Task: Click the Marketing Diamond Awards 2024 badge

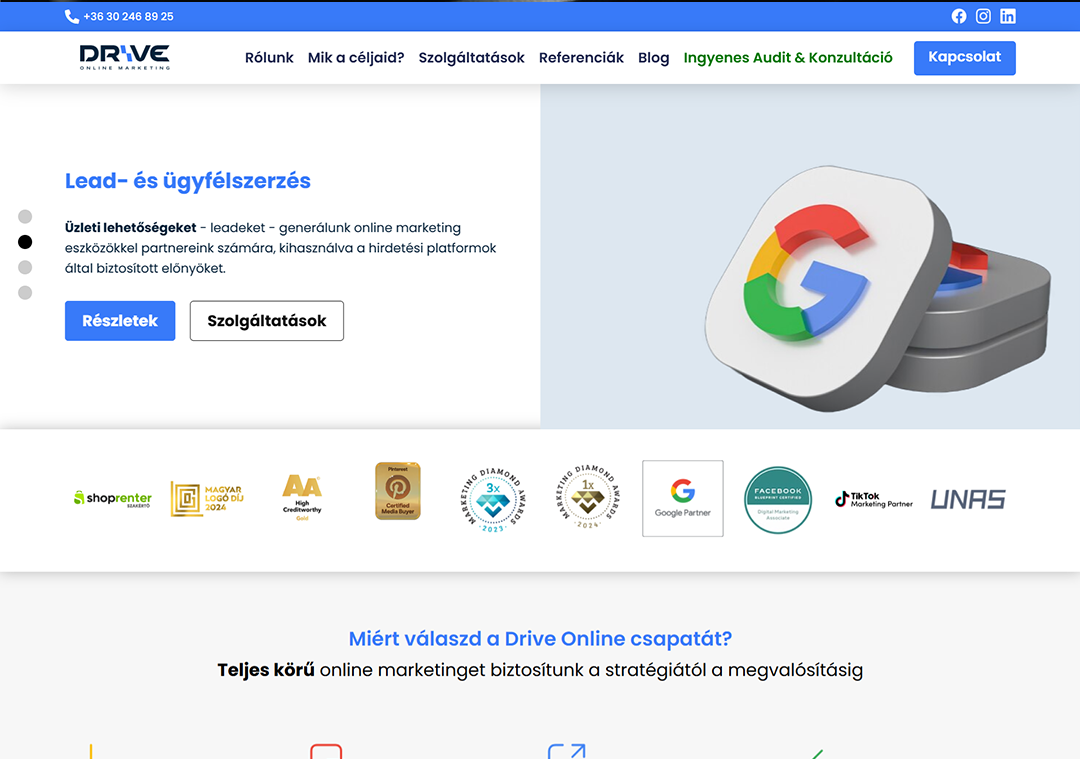Action: [x=588, y=497]
